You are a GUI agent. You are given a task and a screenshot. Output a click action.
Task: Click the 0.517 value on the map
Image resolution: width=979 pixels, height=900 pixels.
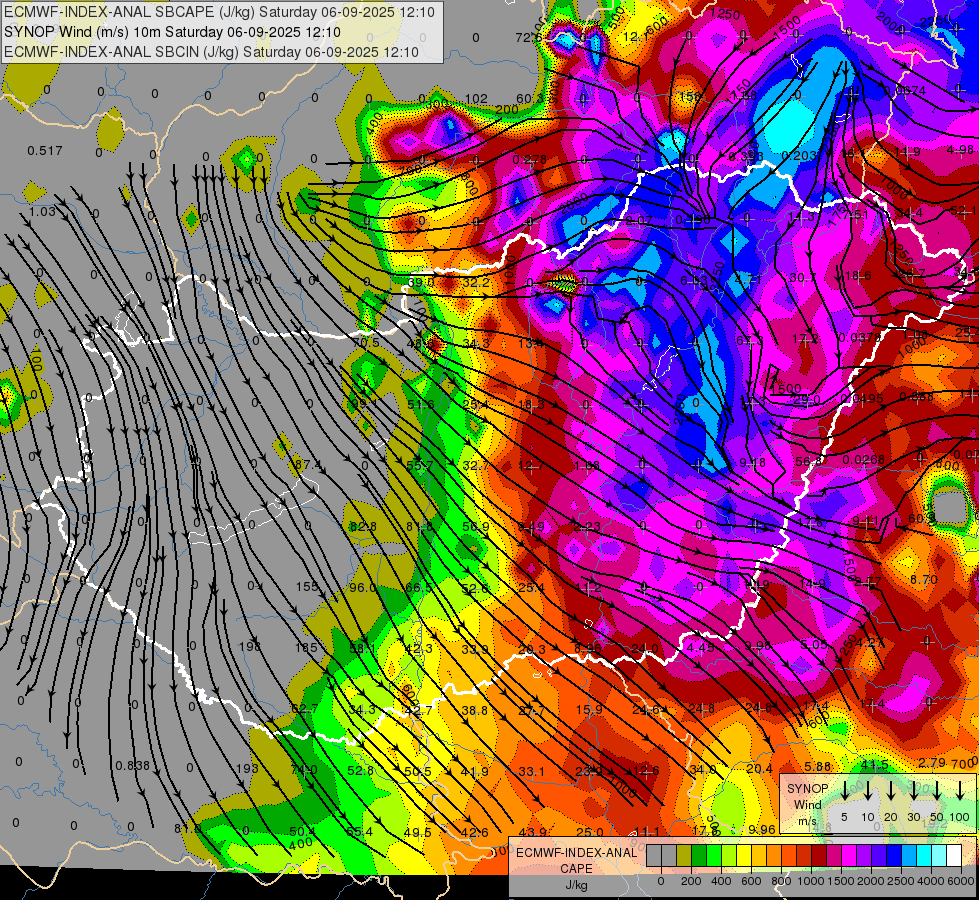45,151
